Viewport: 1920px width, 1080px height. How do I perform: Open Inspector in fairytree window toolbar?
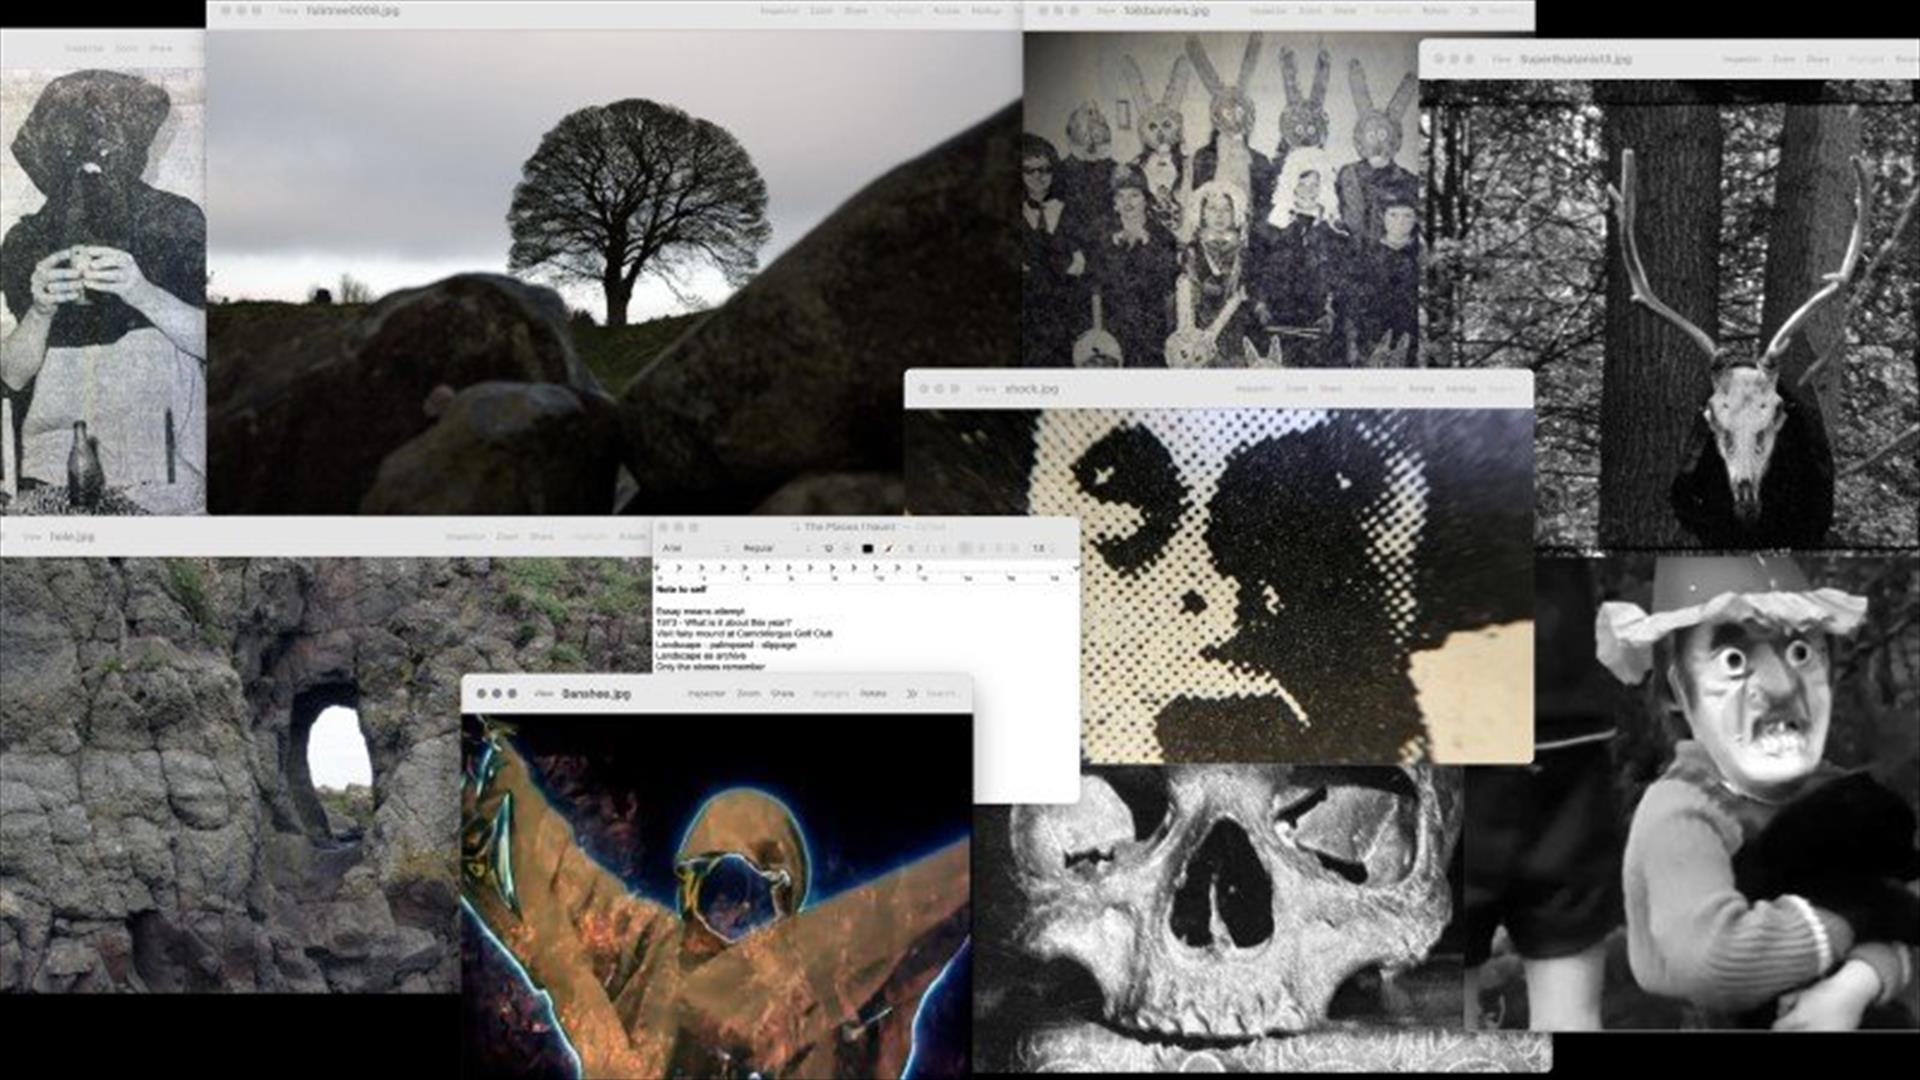click(x=779, y=11)
